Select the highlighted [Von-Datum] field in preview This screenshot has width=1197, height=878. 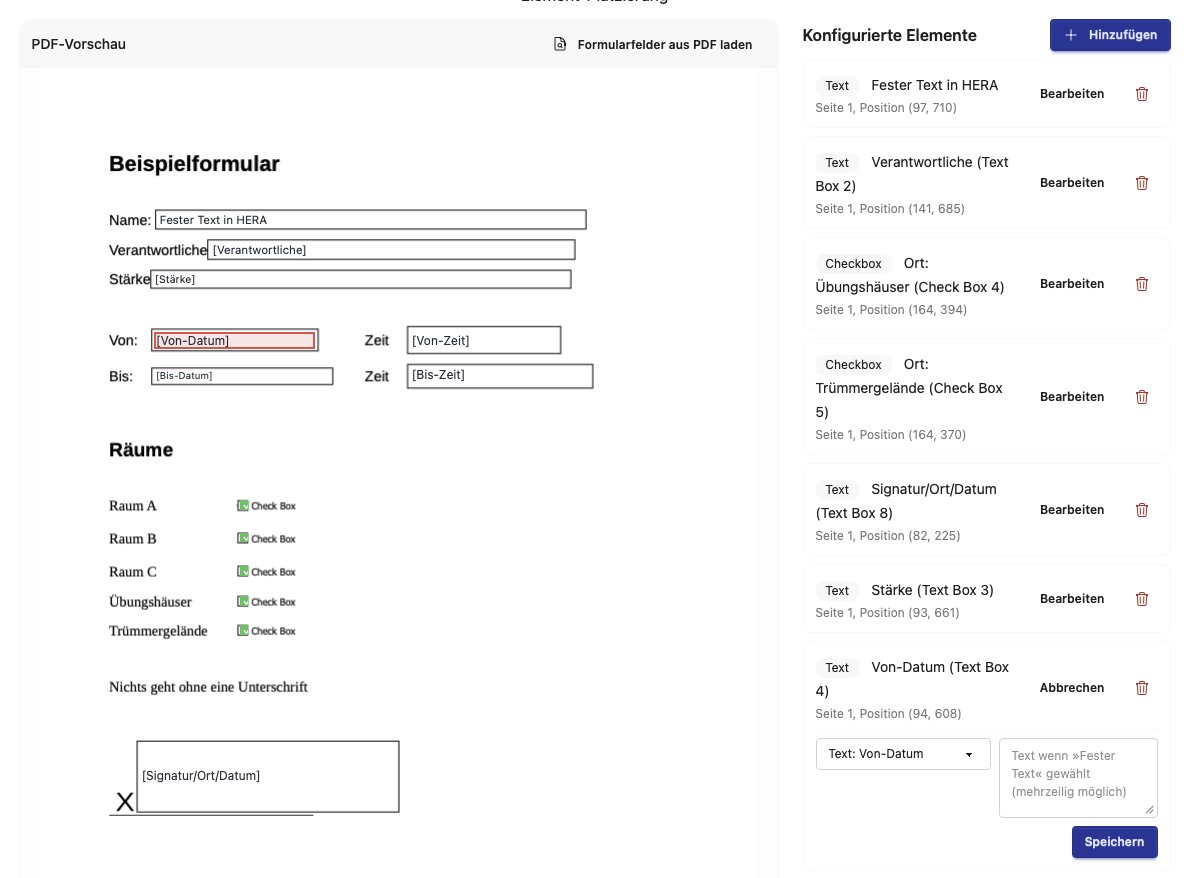[x=235, y=341]
